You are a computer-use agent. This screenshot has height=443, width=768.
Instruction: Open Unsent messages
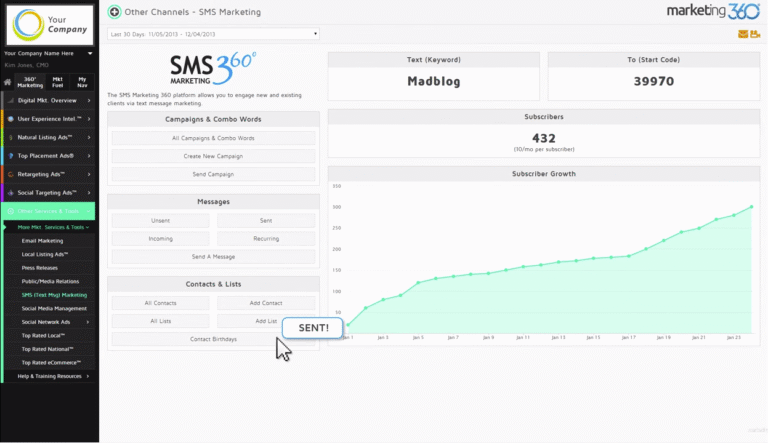coord(160,221)
